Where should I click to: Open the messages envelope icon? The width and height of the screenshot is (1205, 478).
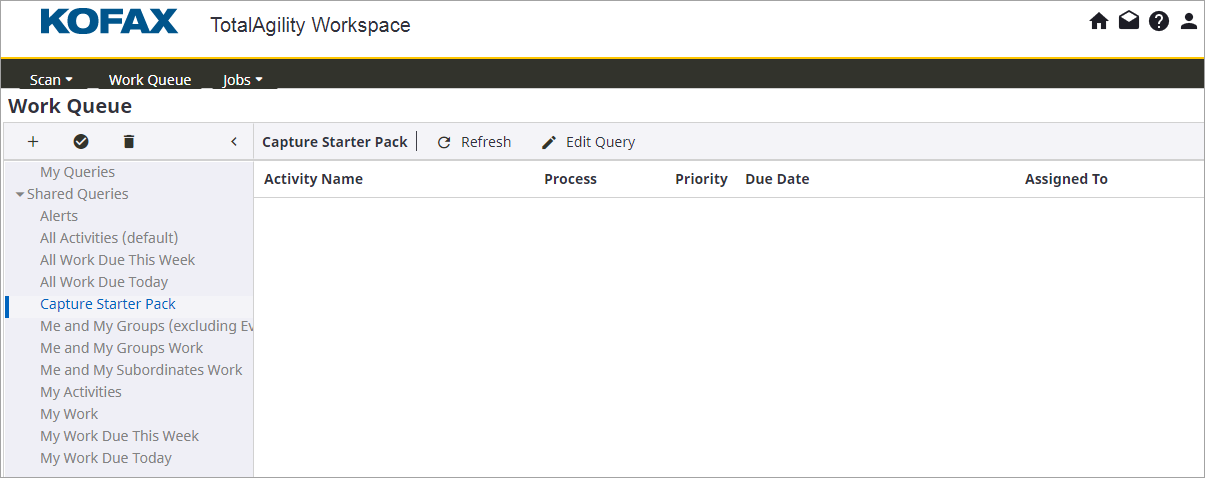tap(1129, 21)
